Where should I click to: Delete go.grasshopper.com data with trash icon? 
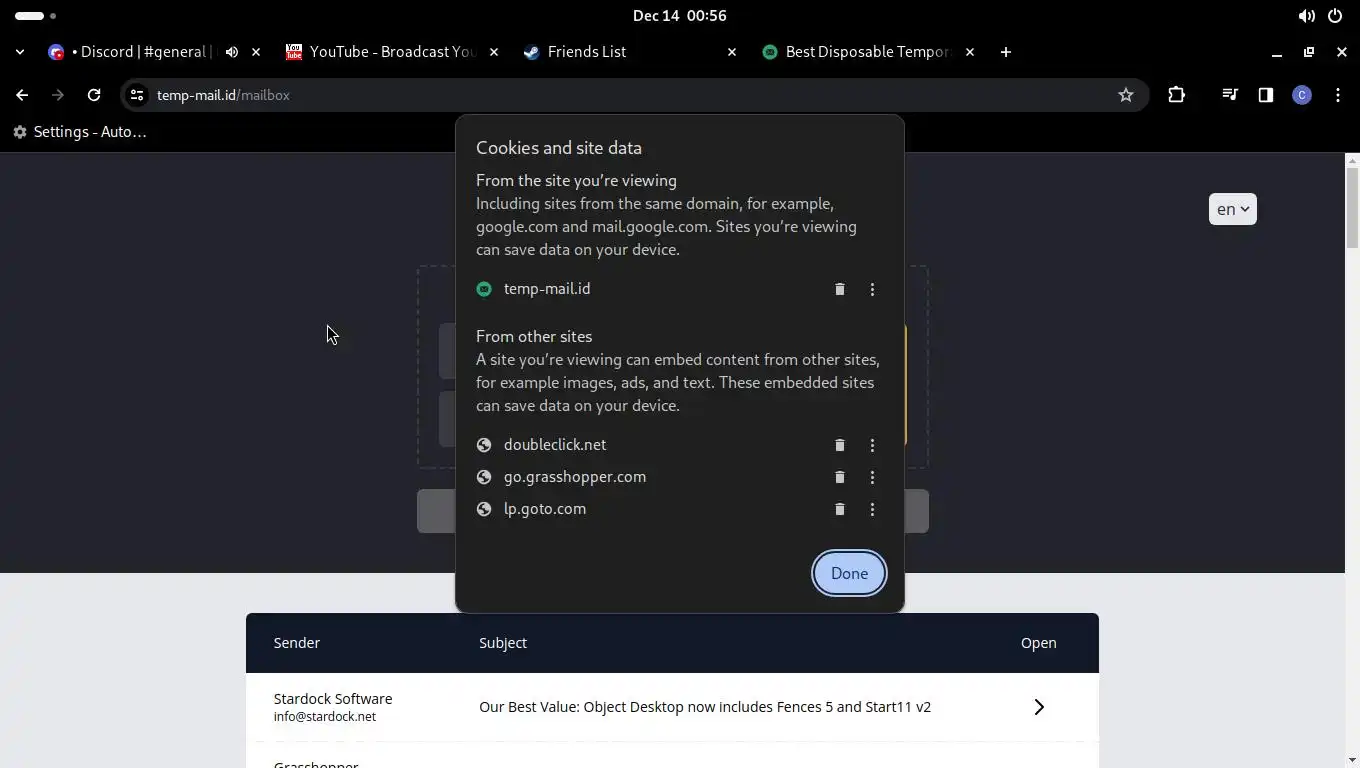pos(840,477)
